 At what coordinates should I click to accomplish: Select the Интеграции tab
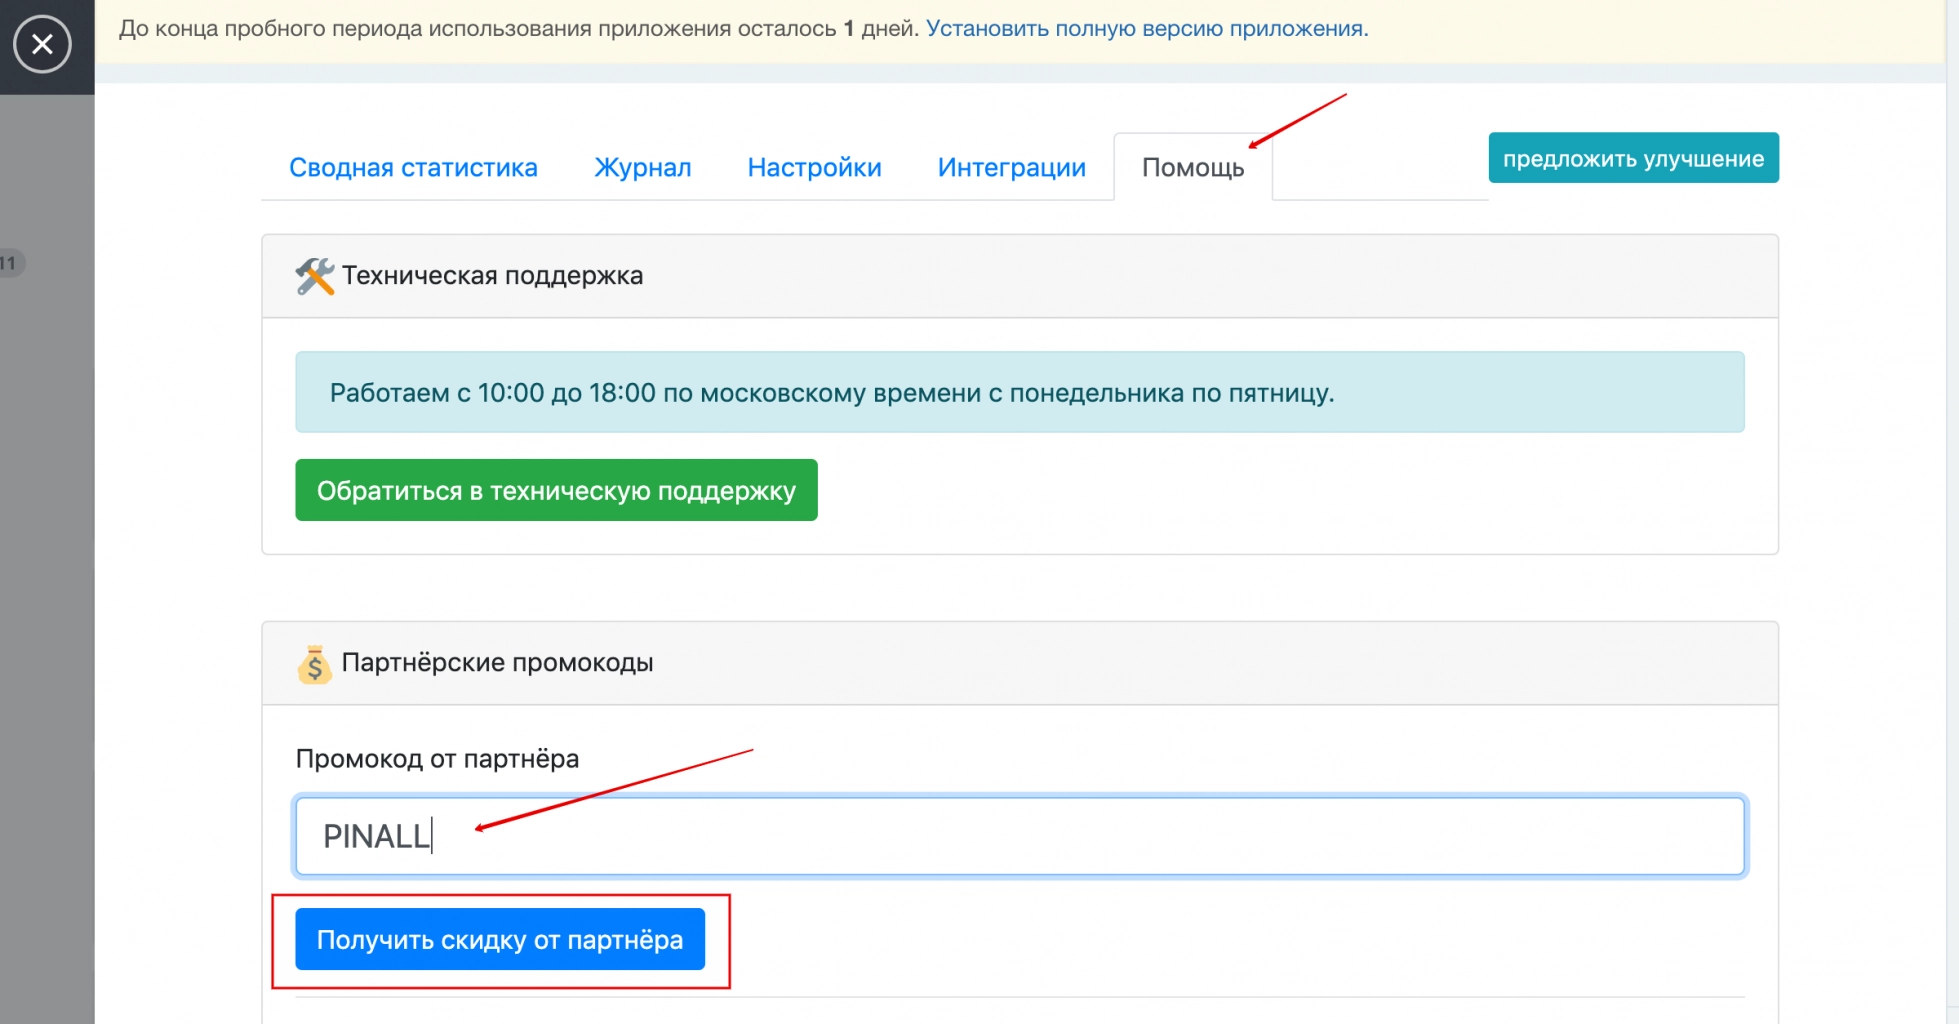click(1011, 167)
